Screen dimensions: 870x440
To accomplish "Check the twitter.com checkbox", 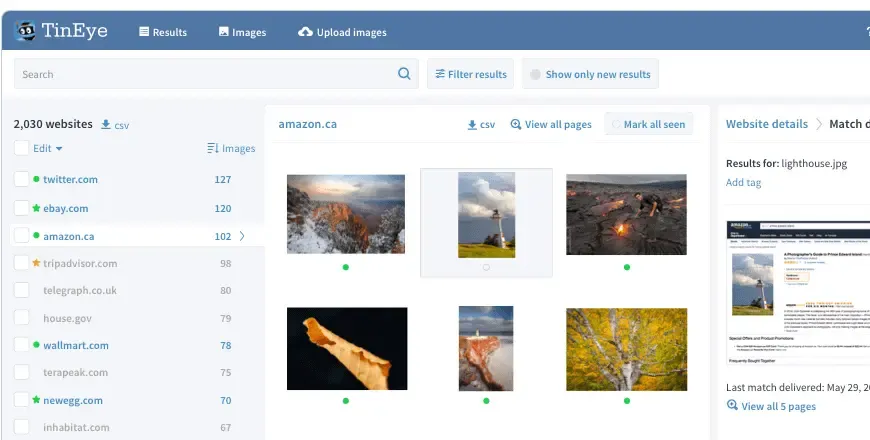I will point(22,179).
